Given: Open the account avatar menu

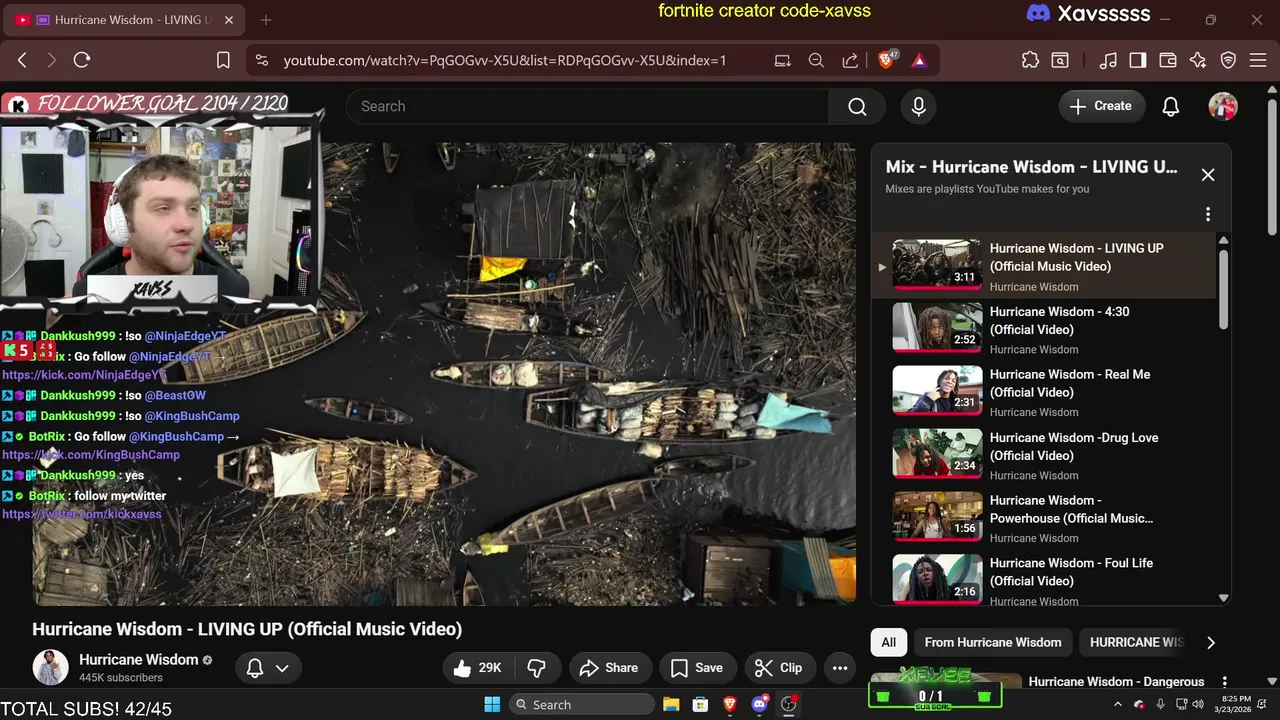Looking at the screenshot, I should coord(1223,106).
